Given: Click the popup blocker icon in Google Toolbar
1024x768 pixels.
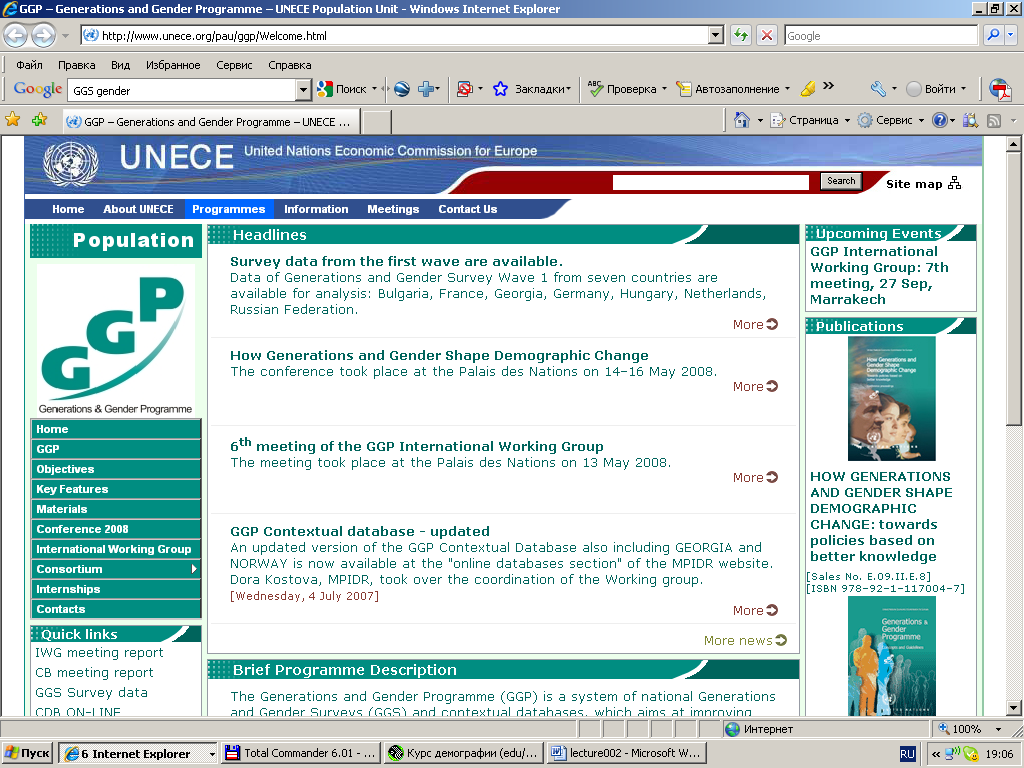Looking at the screenshot, I should pyautogui.click(x=464, y=89).
